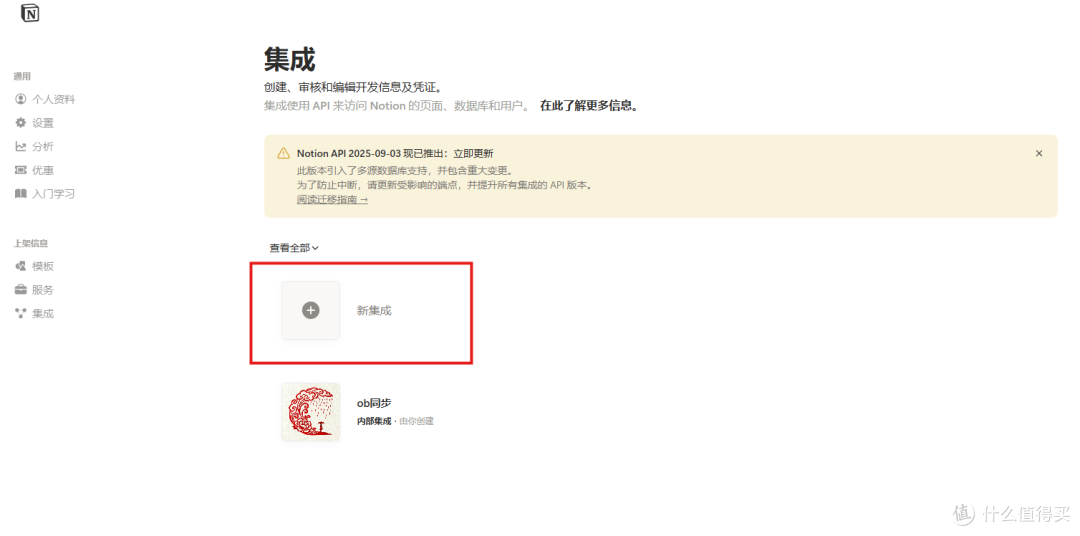Click the 分析 chart icon
Viewport: 1080px width, 536px height.
pyautogui.click(x=21, y=146)
